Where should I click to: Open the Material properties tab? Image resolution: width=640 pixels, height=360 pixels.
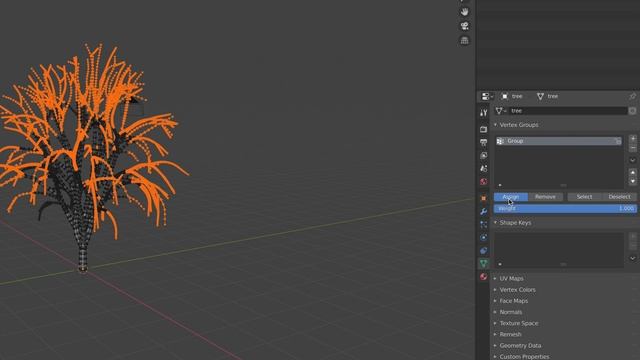(x=483, y=277)
